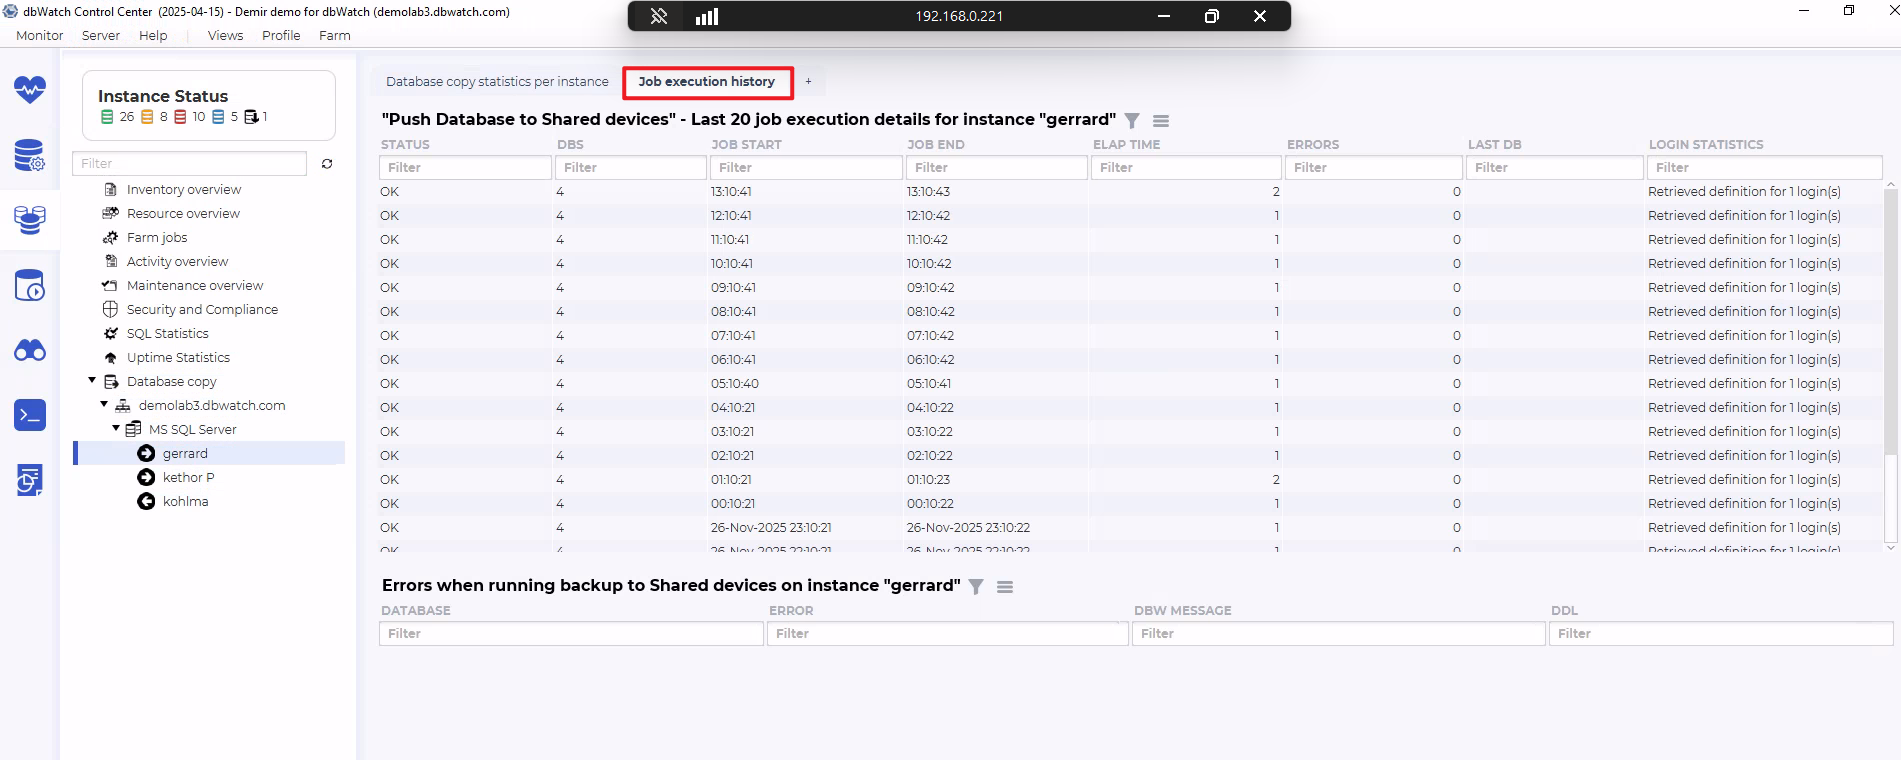Open the binoculars sidebar icon
Viewport: 1901px width, 760px height.
pos(30,351)
